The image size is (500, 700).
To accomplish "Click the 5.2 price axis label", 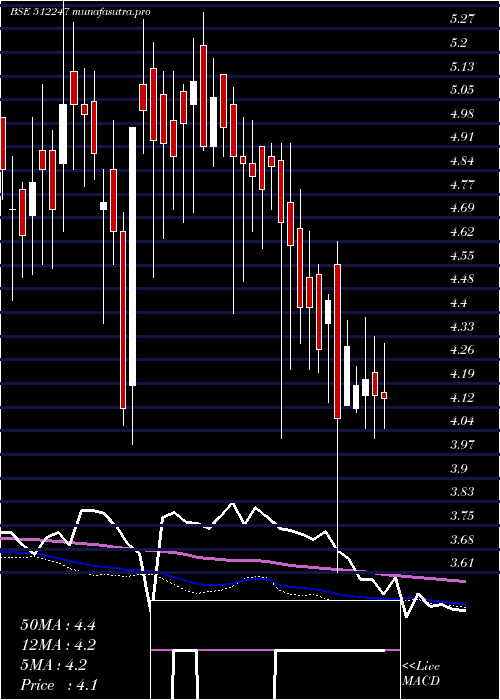I will pos(458,43).
